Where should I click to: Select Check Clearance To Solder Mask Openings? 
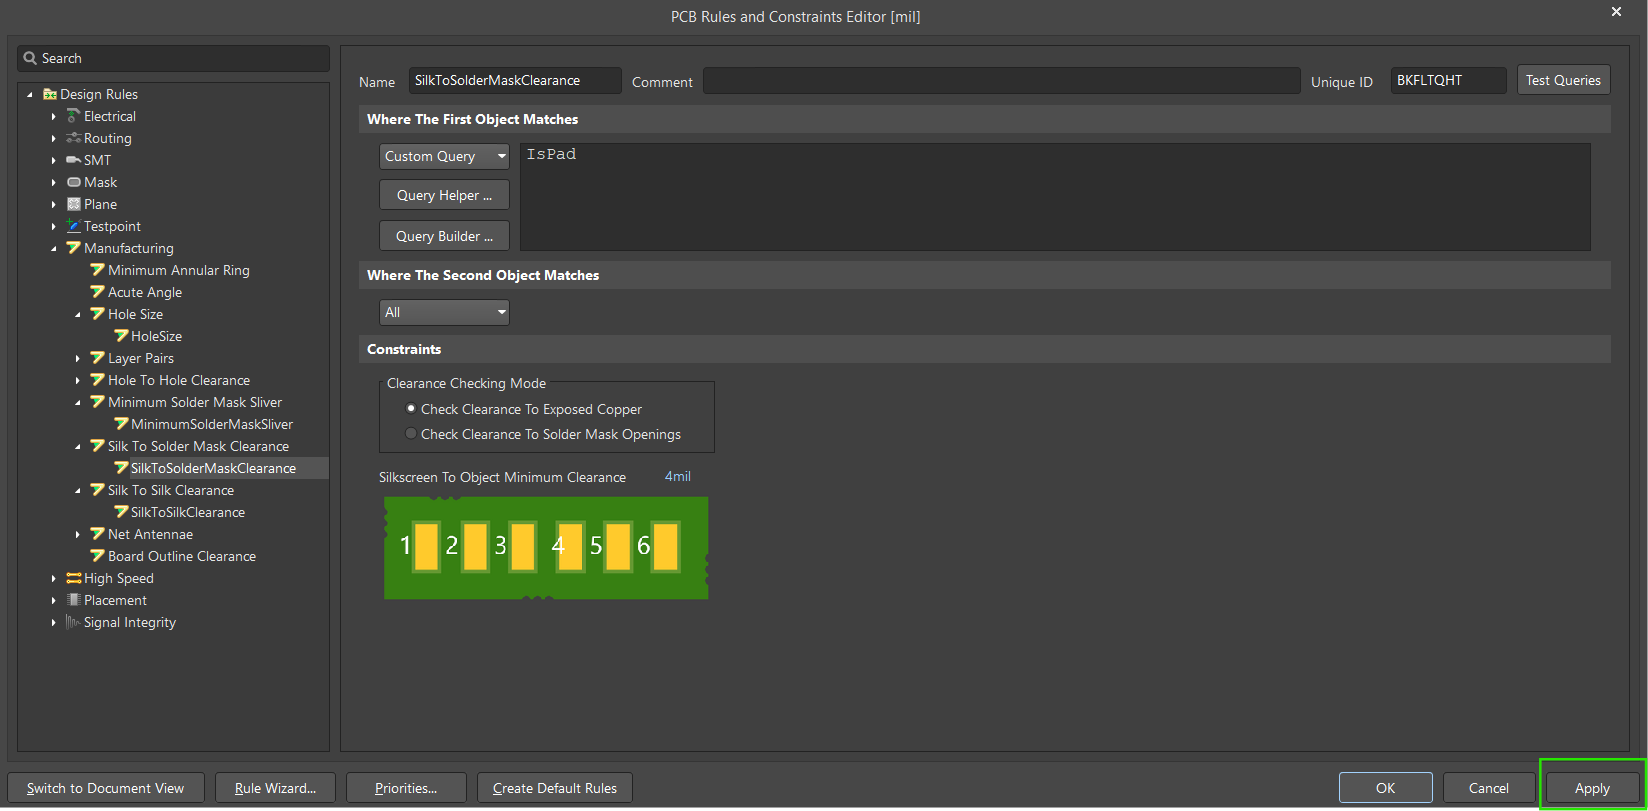click(x=411, y=434)
